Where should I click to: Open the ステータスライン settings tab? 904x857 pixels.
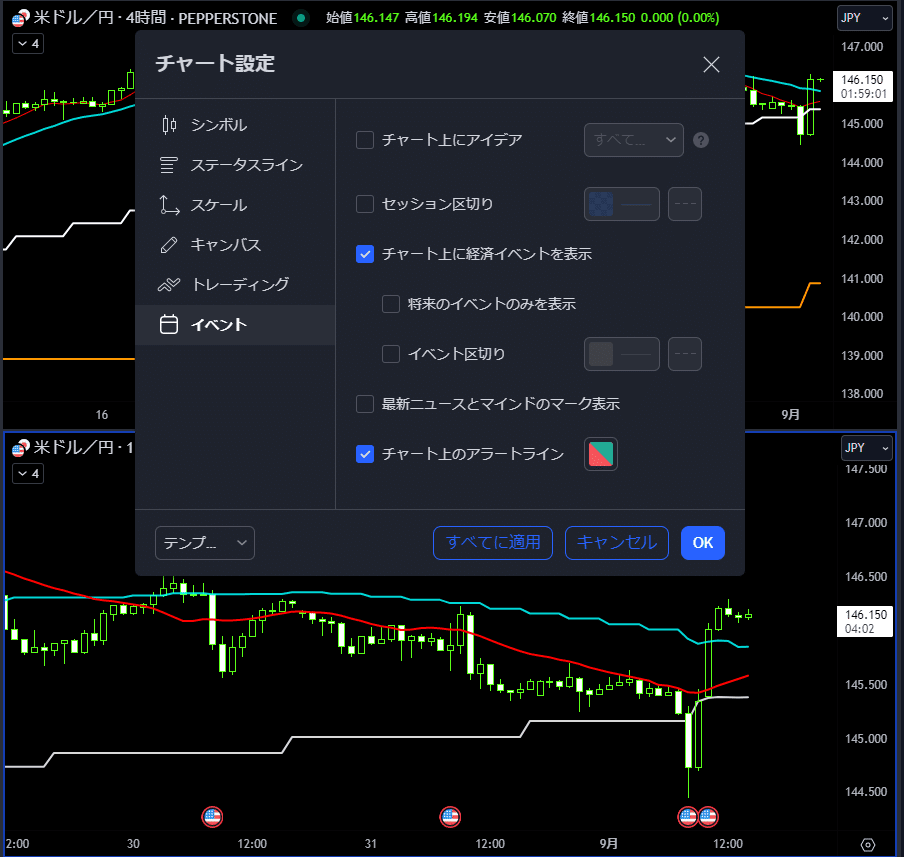[x=235, y=165]
